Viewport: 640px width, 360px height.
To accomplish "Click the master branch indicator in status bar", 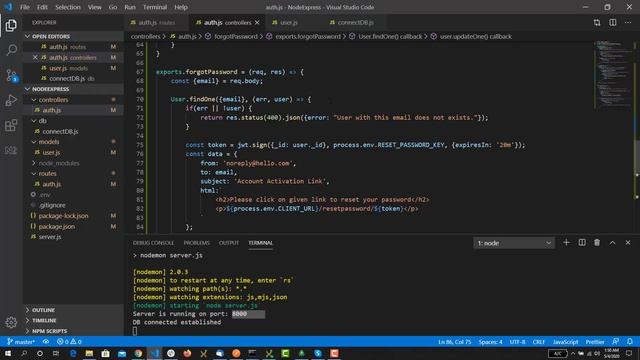I will pos(21,342).
